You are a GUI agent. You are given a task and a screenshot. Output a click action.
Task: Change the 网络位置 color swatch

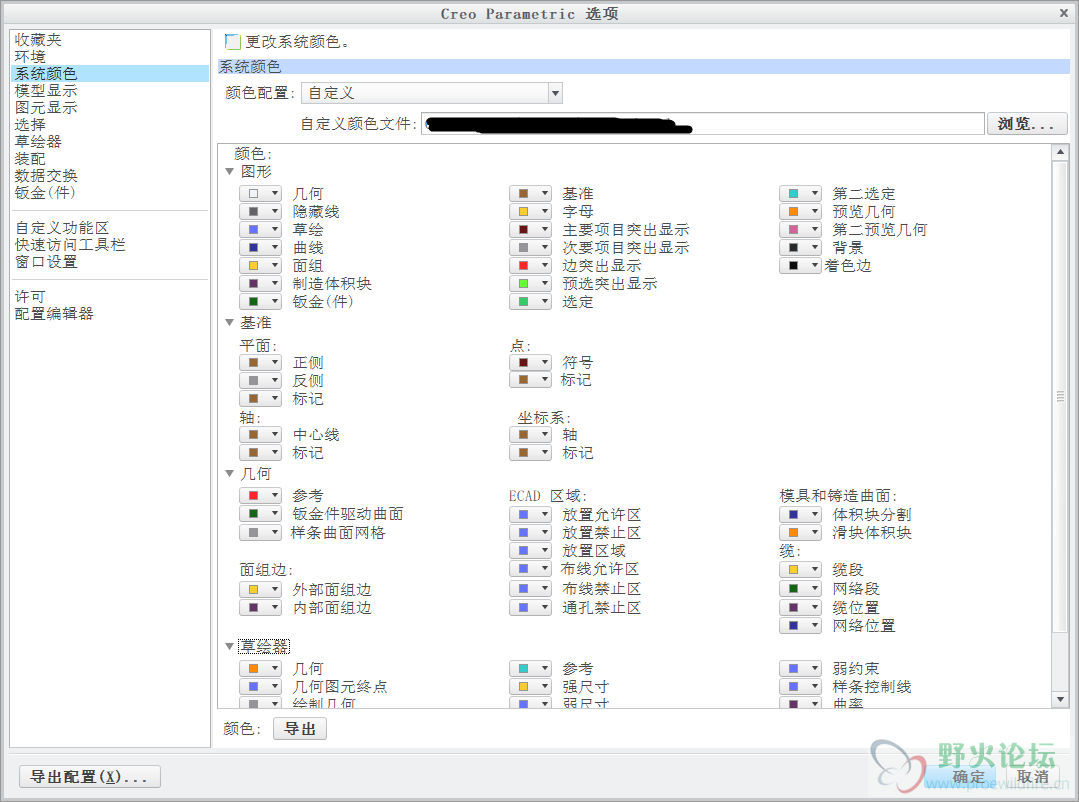click(x=800, y=625)
